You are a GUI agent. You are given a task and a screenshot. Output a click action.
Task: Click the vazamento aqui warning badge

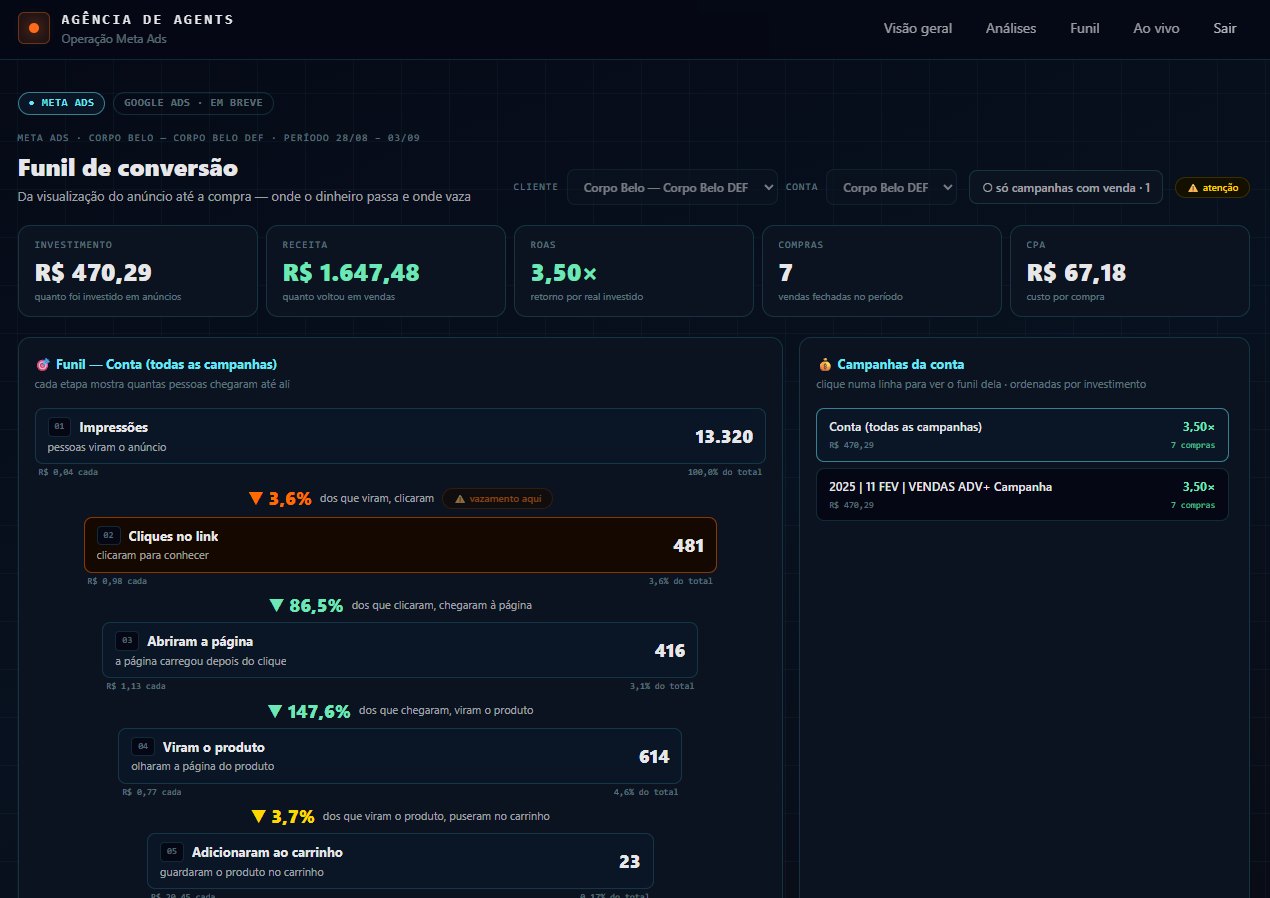(497, 498)
